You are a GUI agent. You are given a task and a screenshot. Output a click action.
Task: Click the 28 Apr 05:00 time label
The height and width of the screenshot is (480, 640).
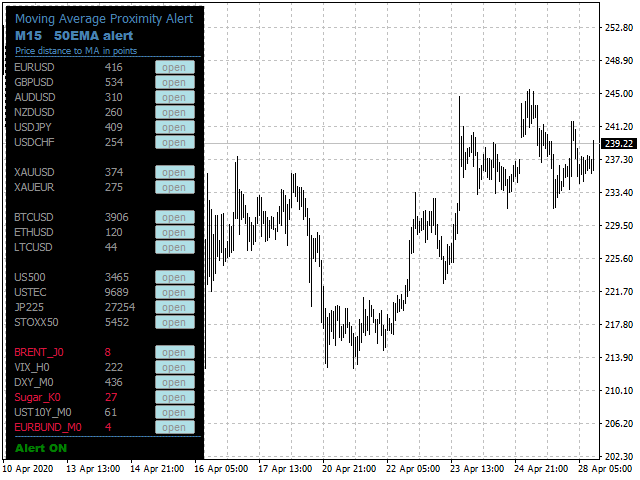tap(606, 469)
